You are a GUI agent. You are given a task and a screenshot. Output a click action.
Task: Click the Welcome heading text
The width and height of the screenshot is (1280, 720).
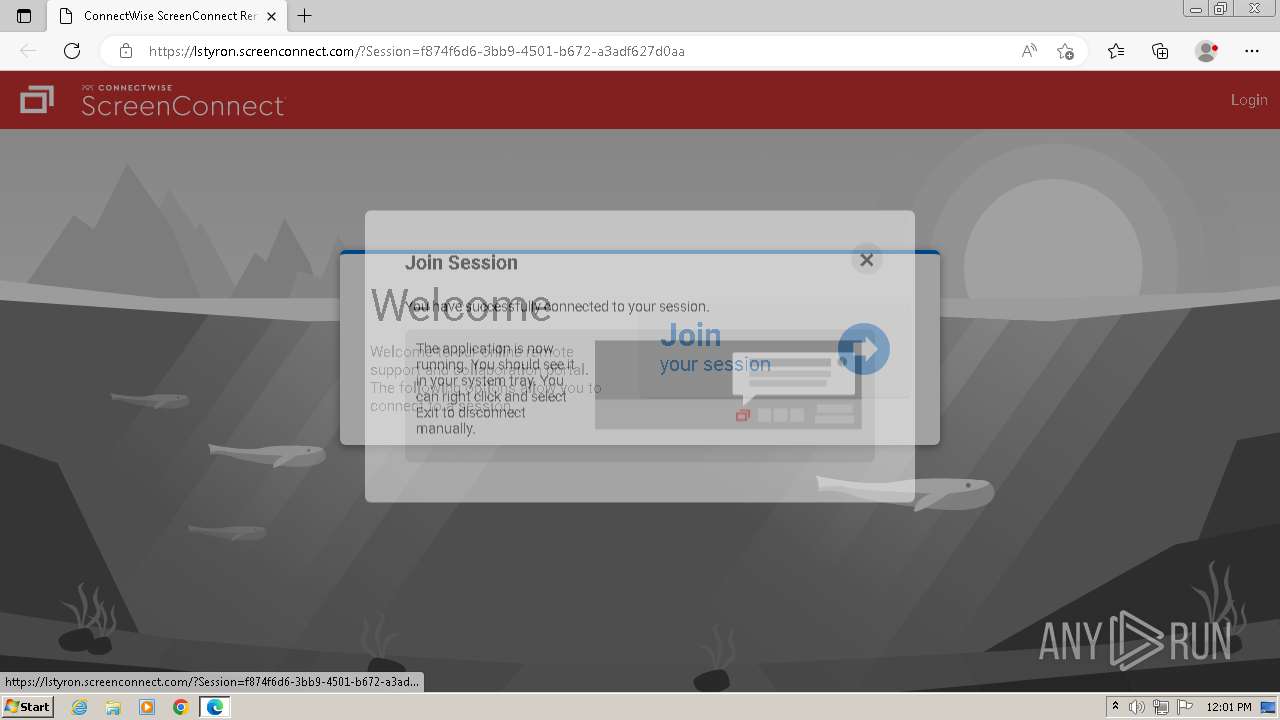pyautogui.click(x=461, y=305)
